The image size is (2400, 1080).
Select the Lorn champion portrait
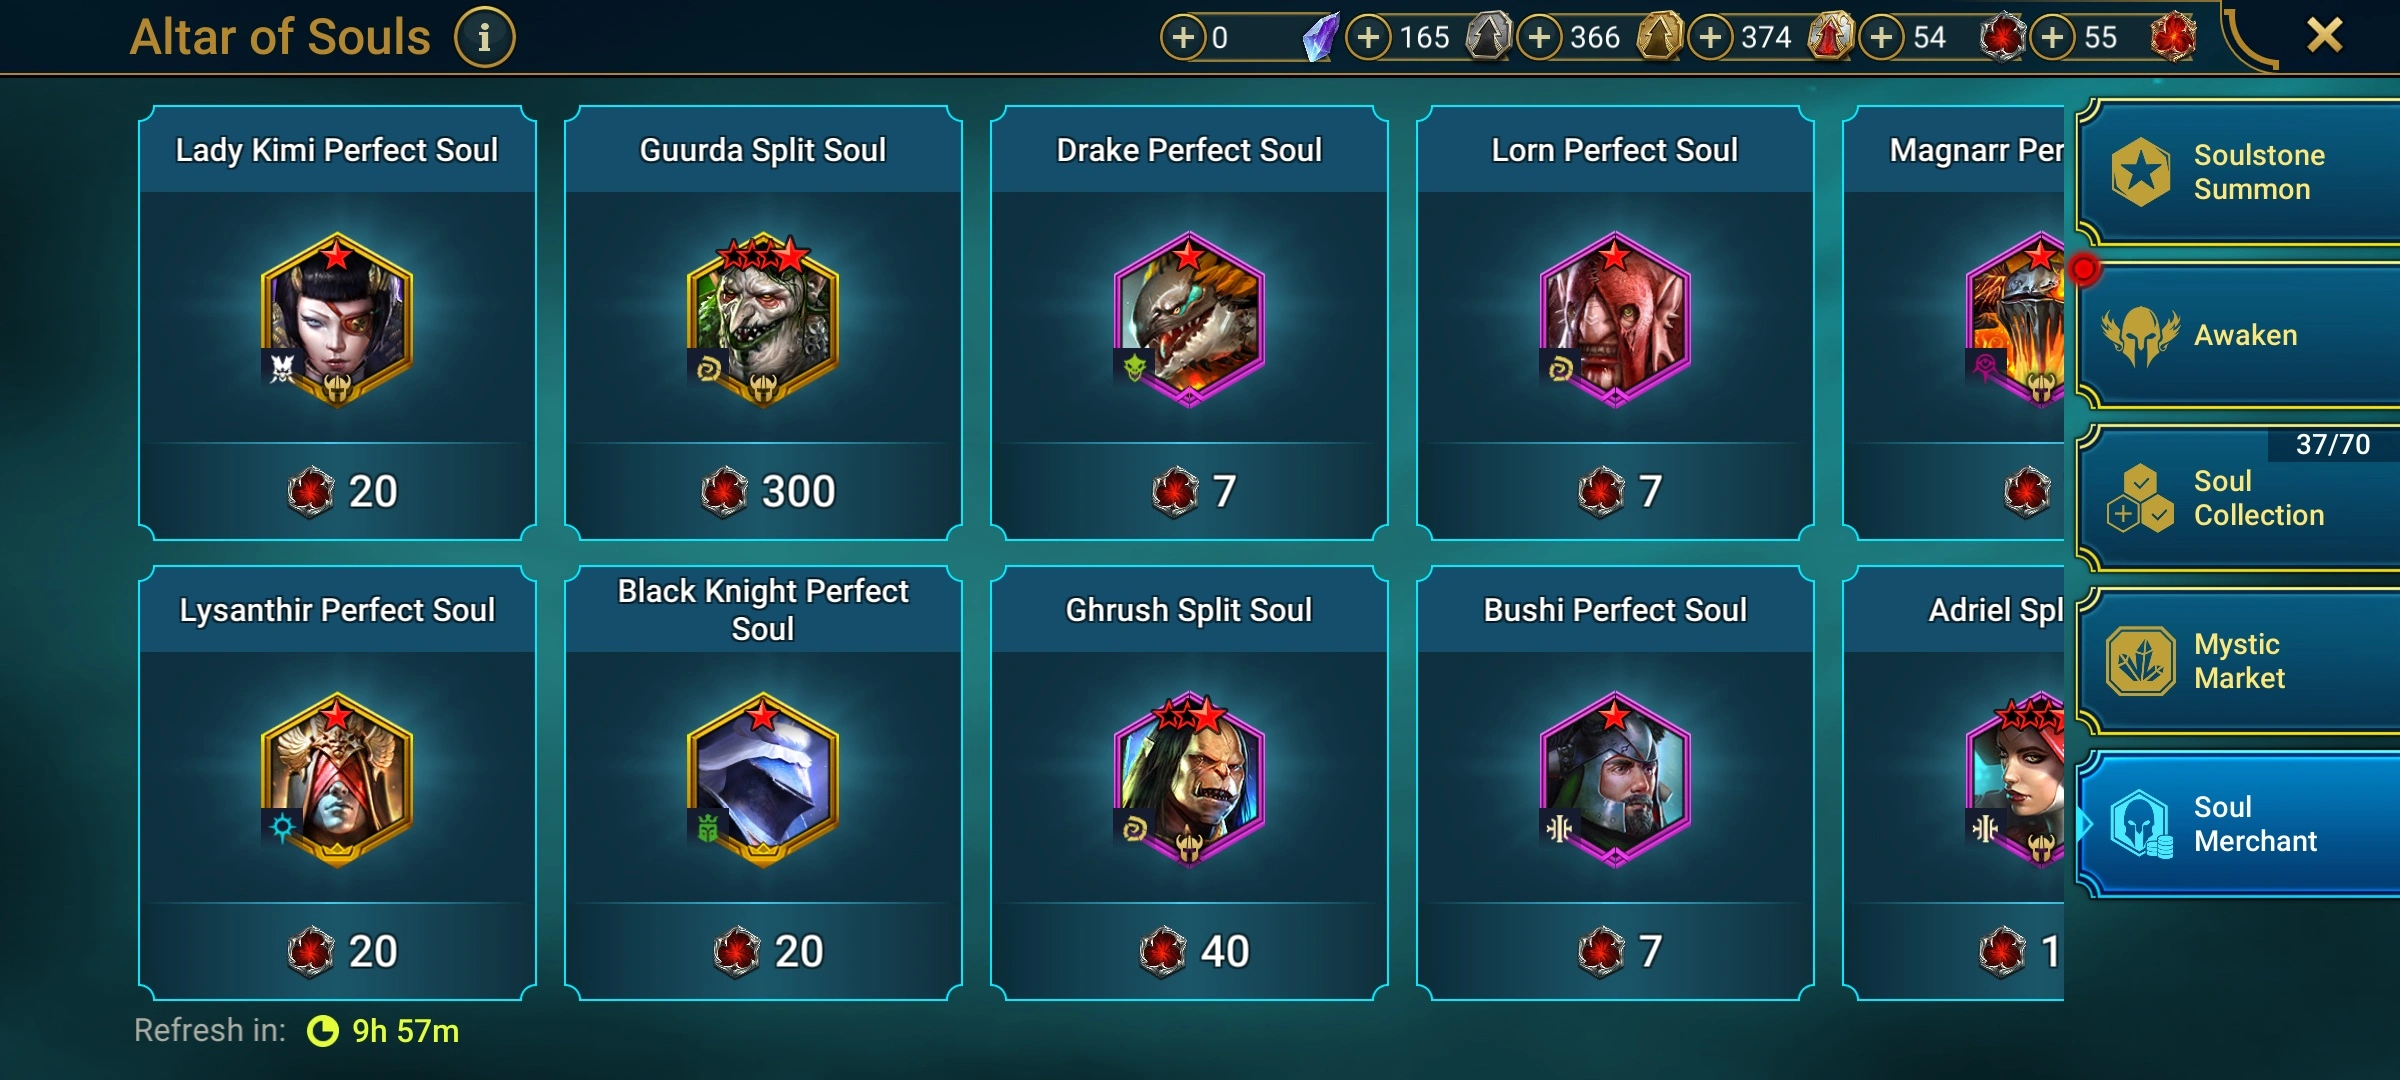click(x=1615, y=320)
